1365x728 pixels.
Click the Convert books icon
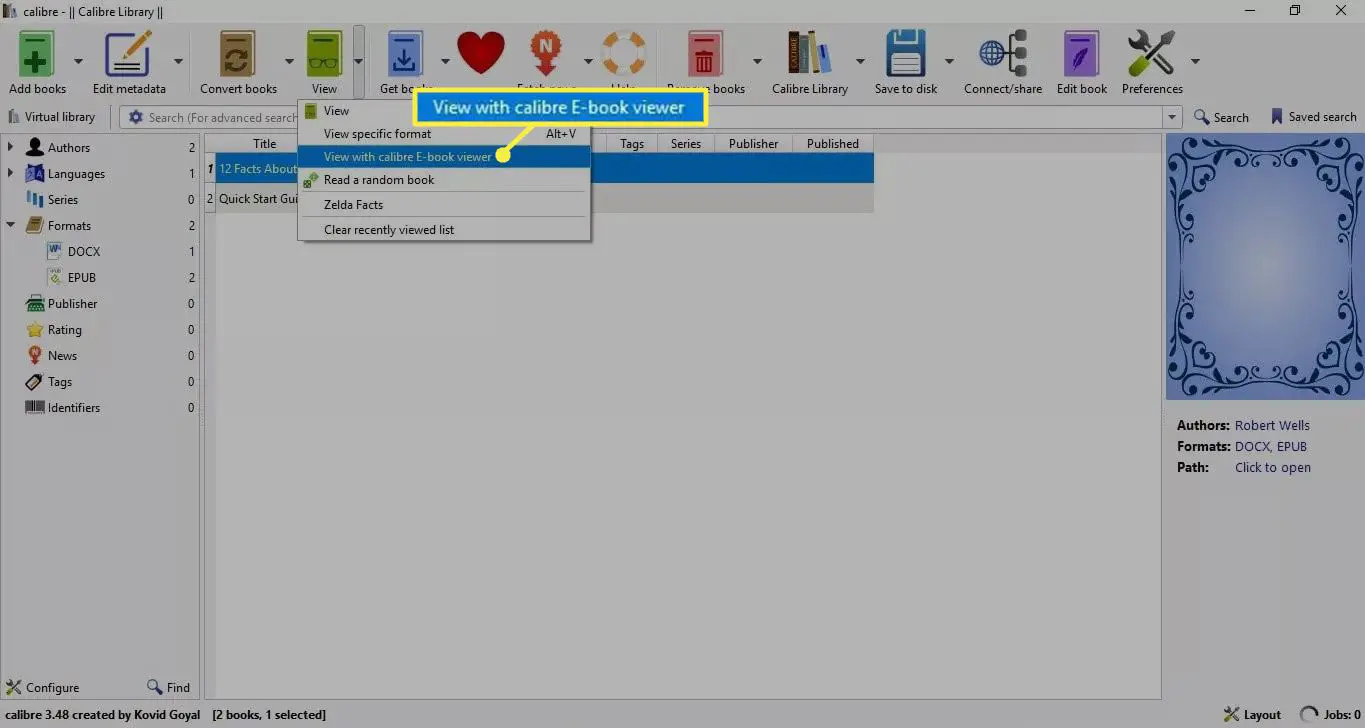click(238, 55)
